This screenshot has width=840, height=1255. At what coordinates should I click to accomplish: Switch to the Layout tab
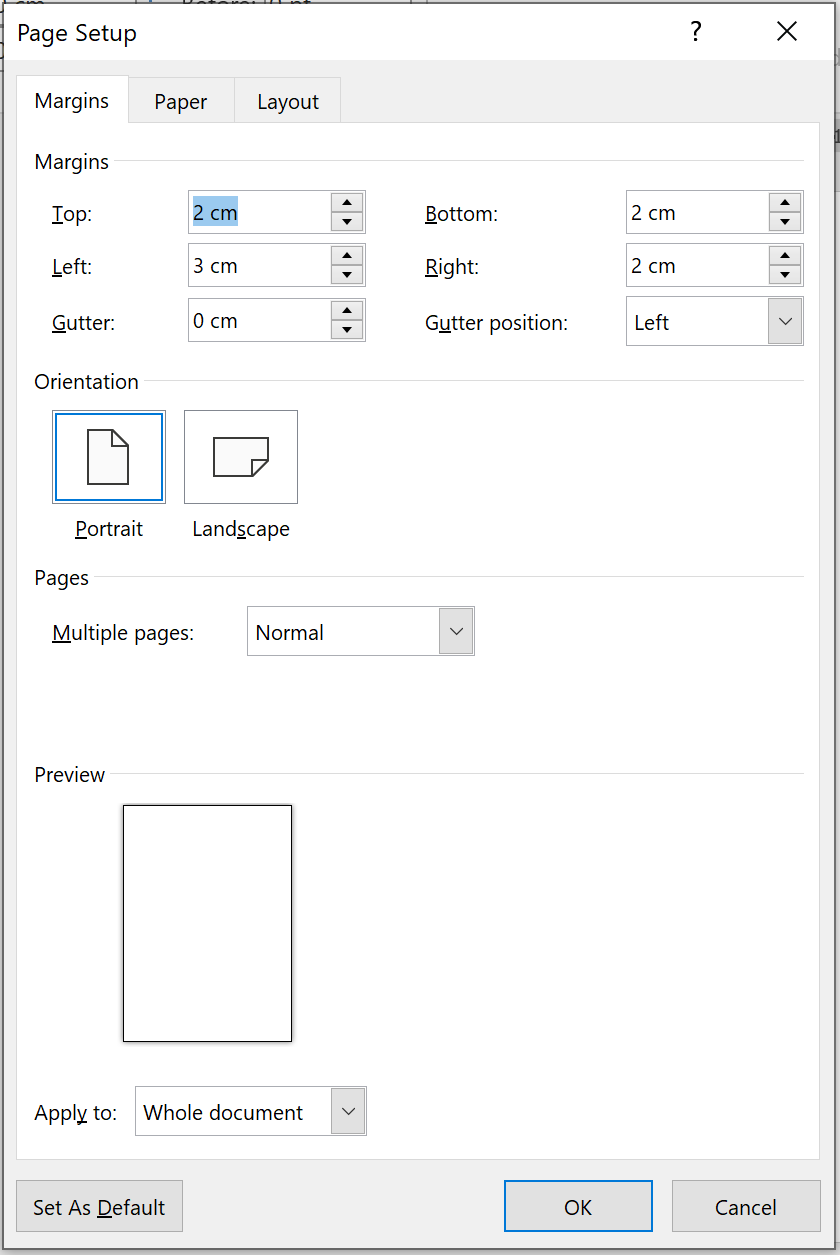(288, 102)
